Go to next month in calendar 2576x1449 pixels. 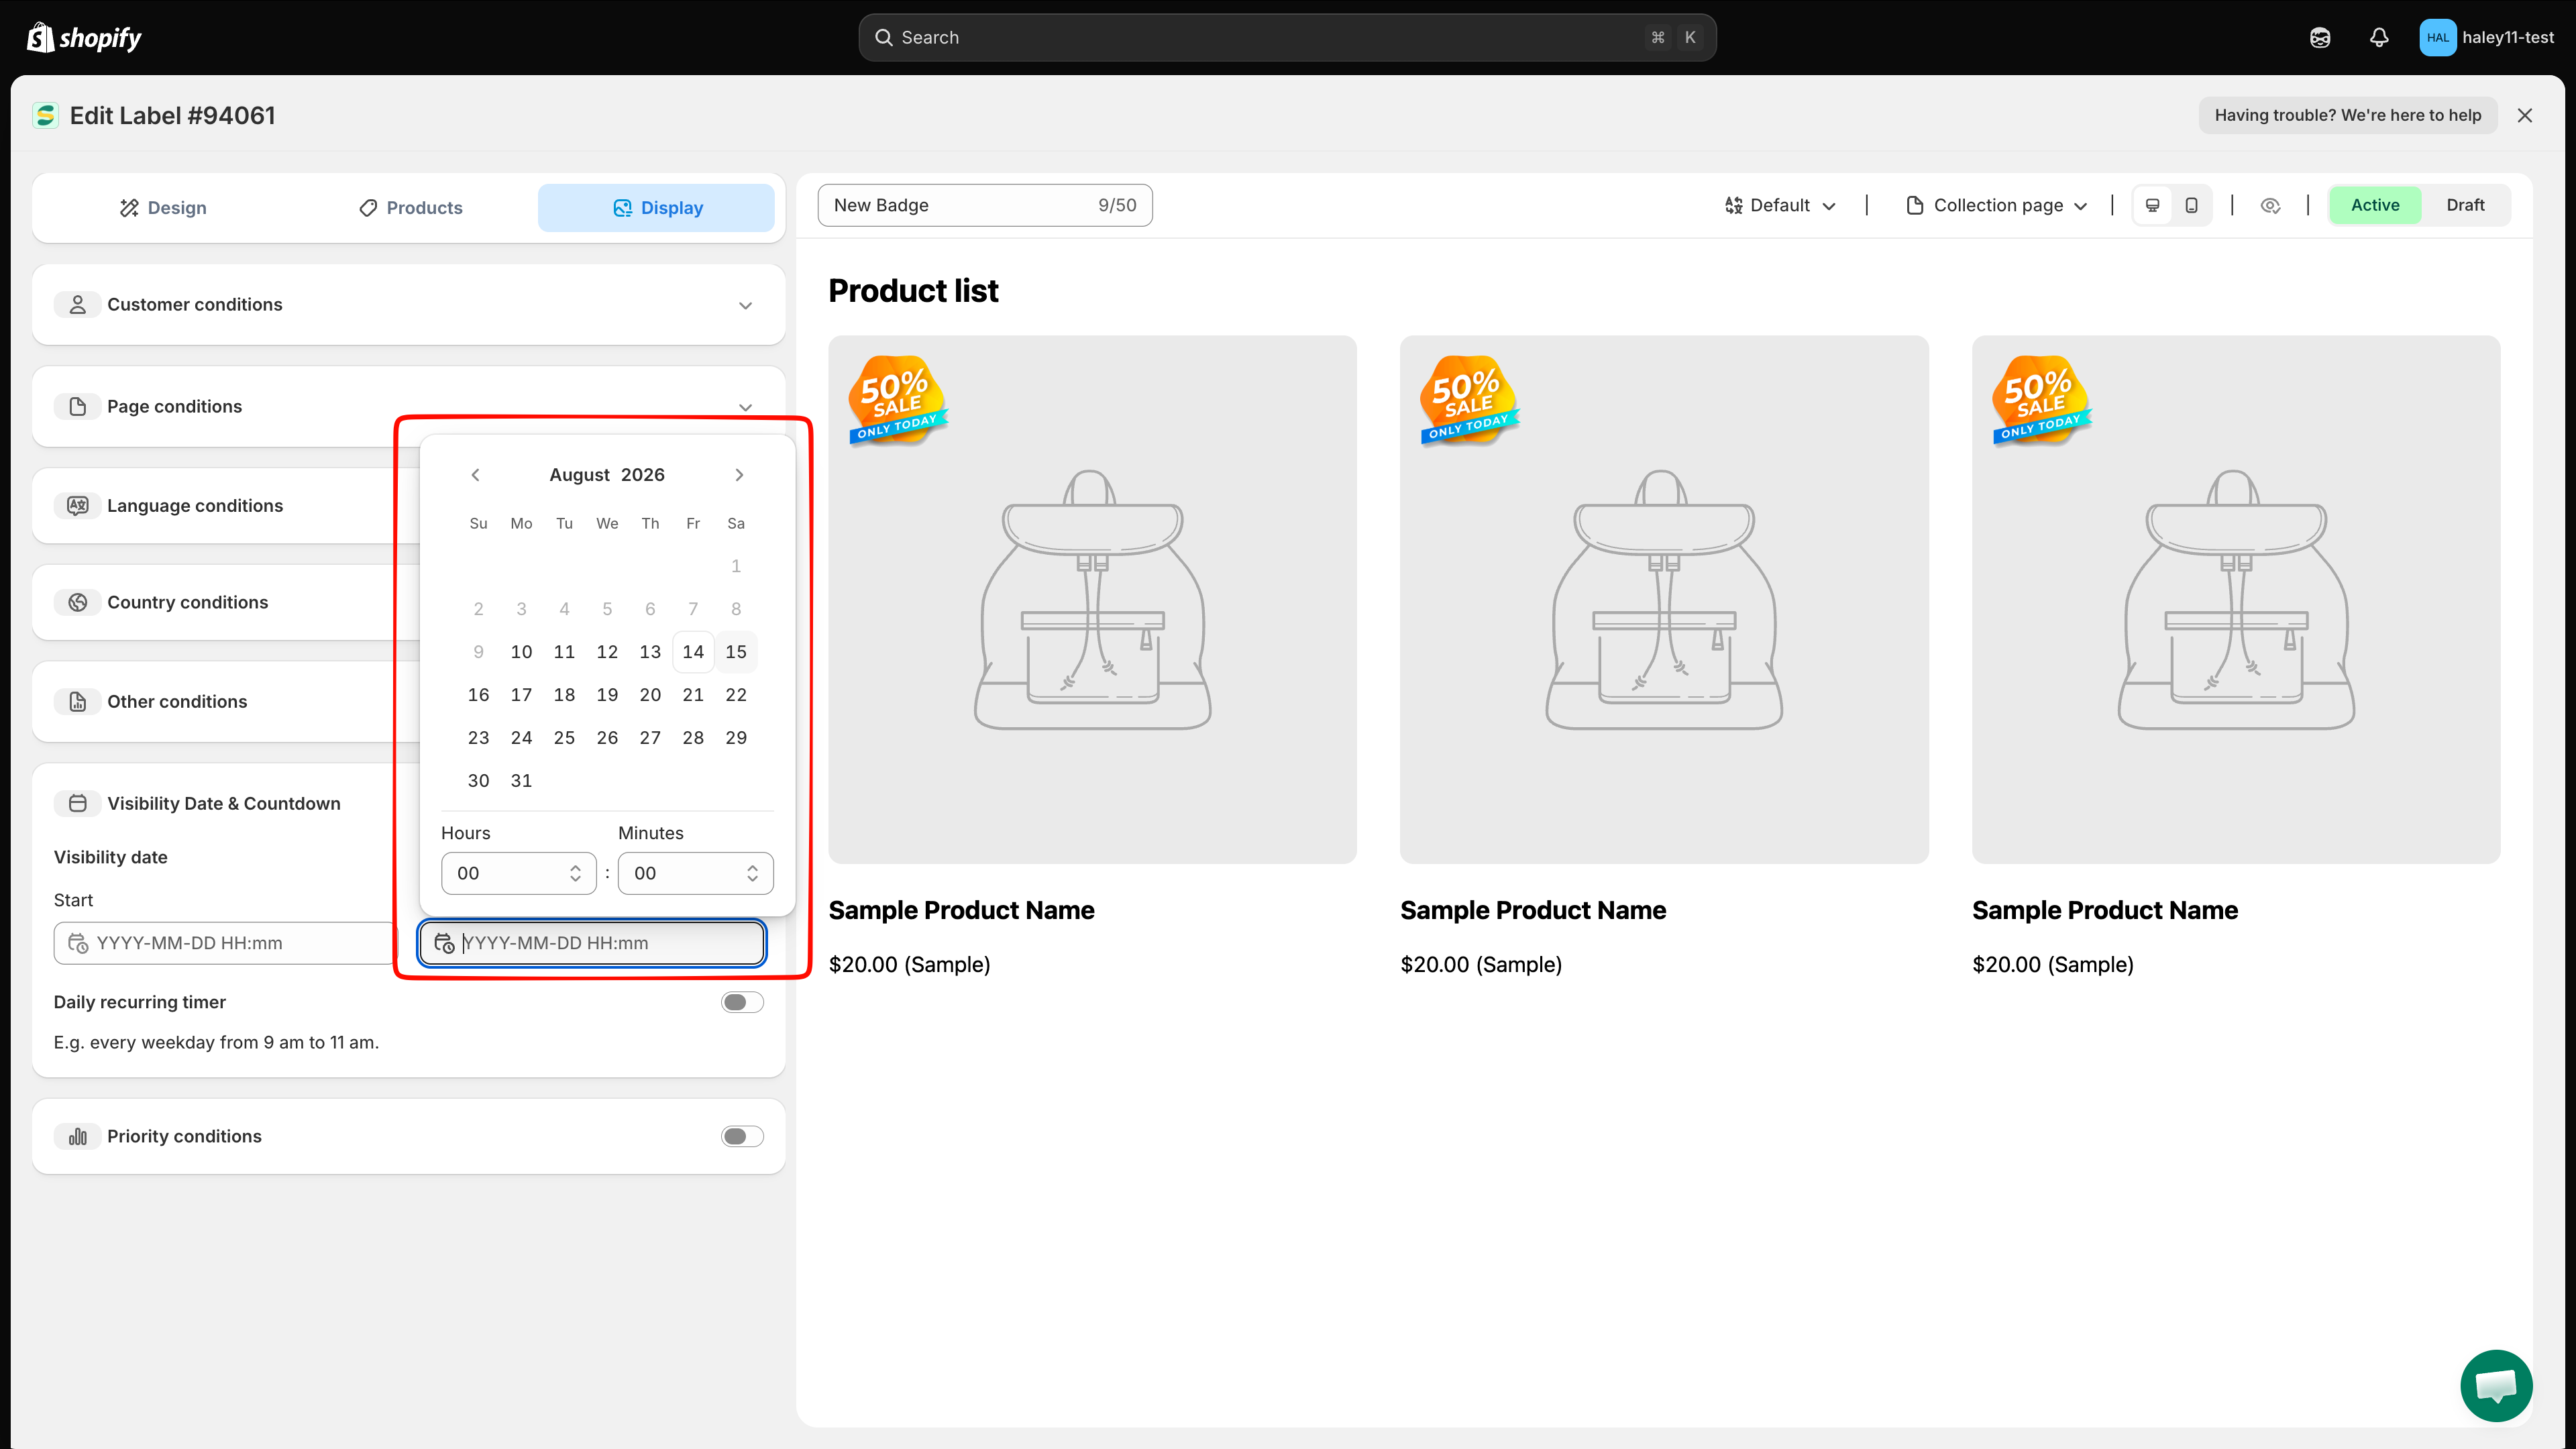739,475
